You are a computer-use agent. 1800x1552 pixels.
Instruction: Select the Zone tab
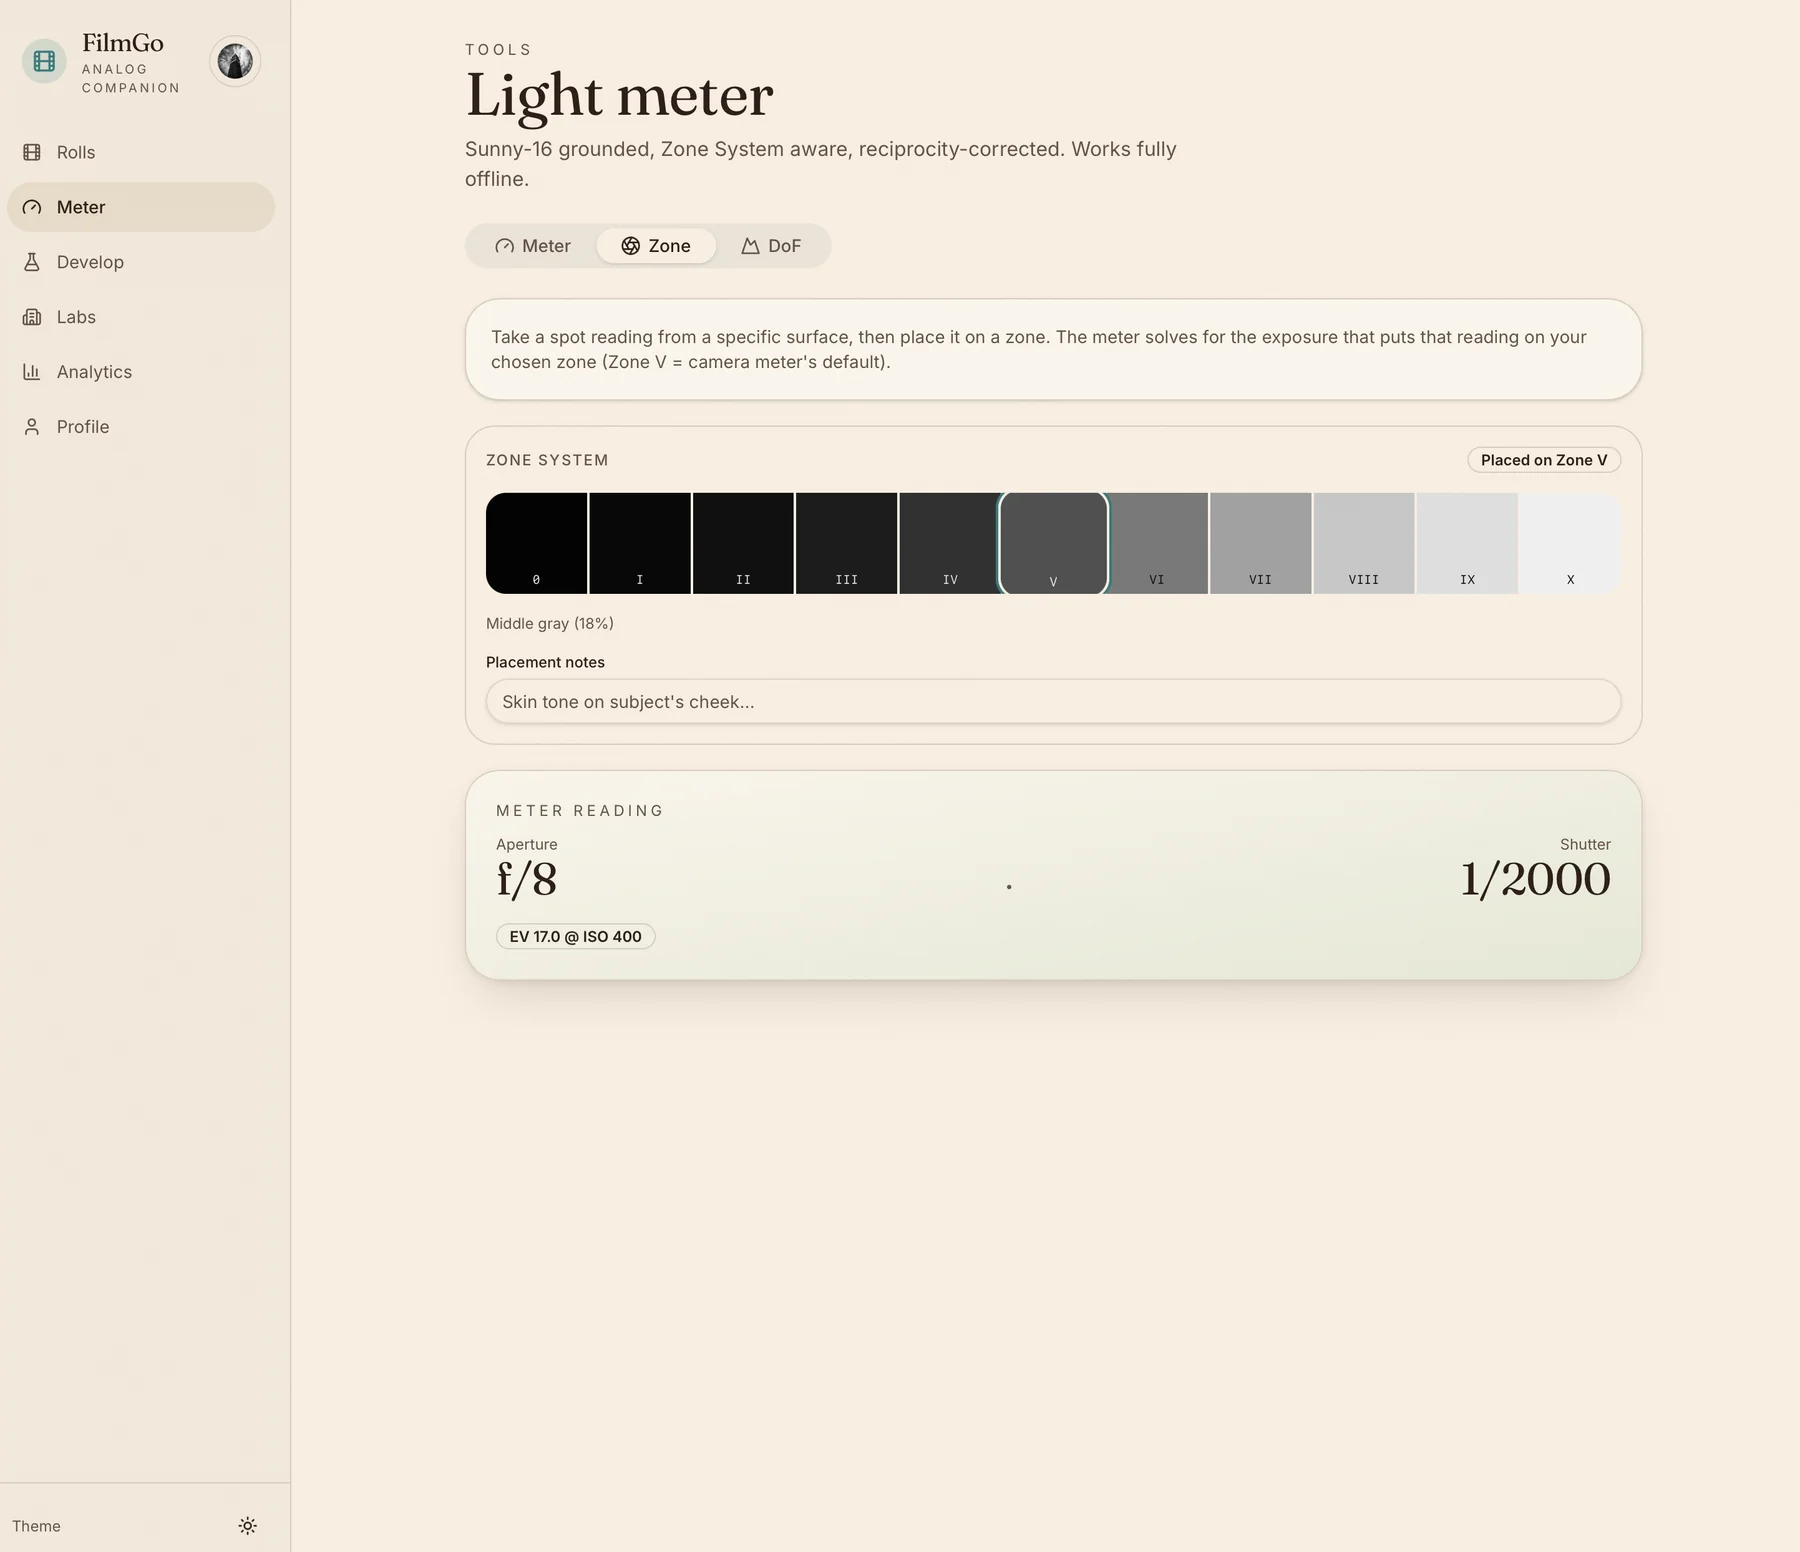[656, 246]
